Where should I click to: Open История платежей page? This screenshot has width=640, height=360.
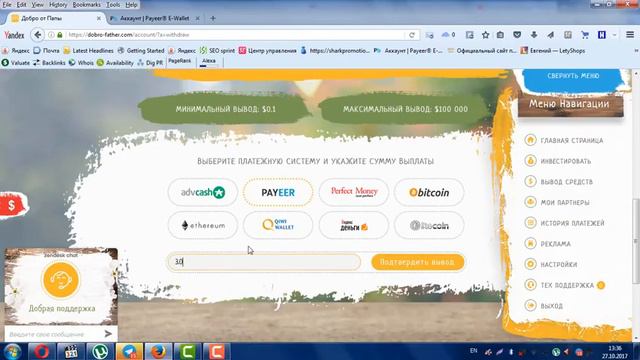[572, 223]
